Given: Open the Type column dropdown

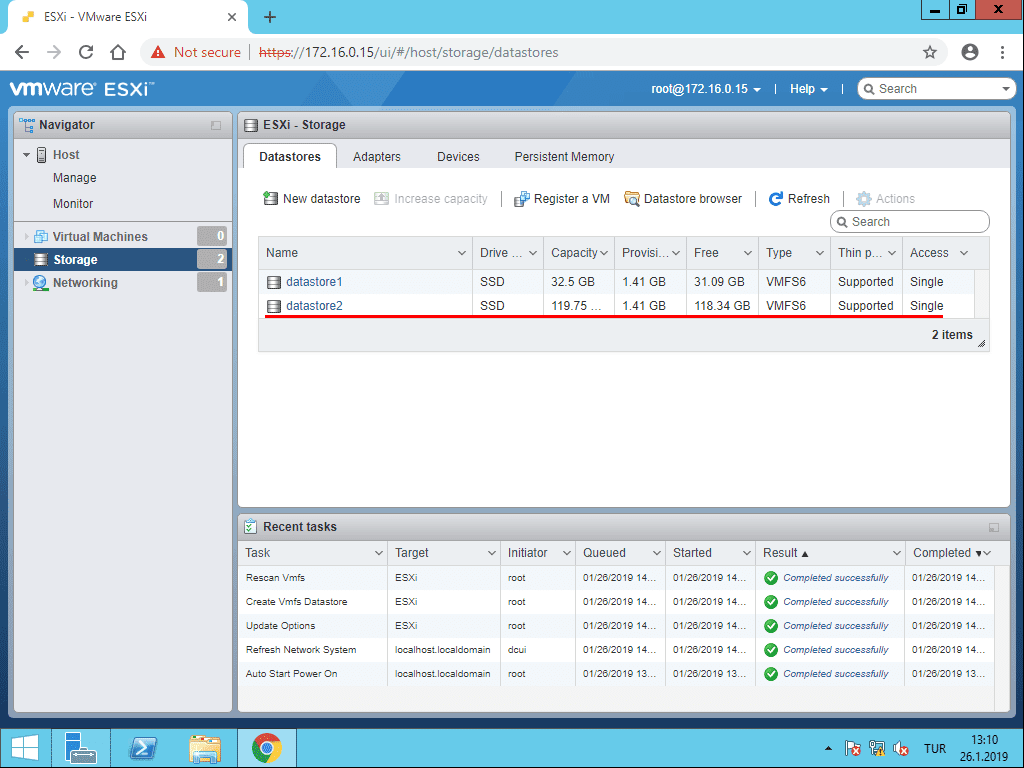Looking at the screenshot, I should (x=819, y=253).
